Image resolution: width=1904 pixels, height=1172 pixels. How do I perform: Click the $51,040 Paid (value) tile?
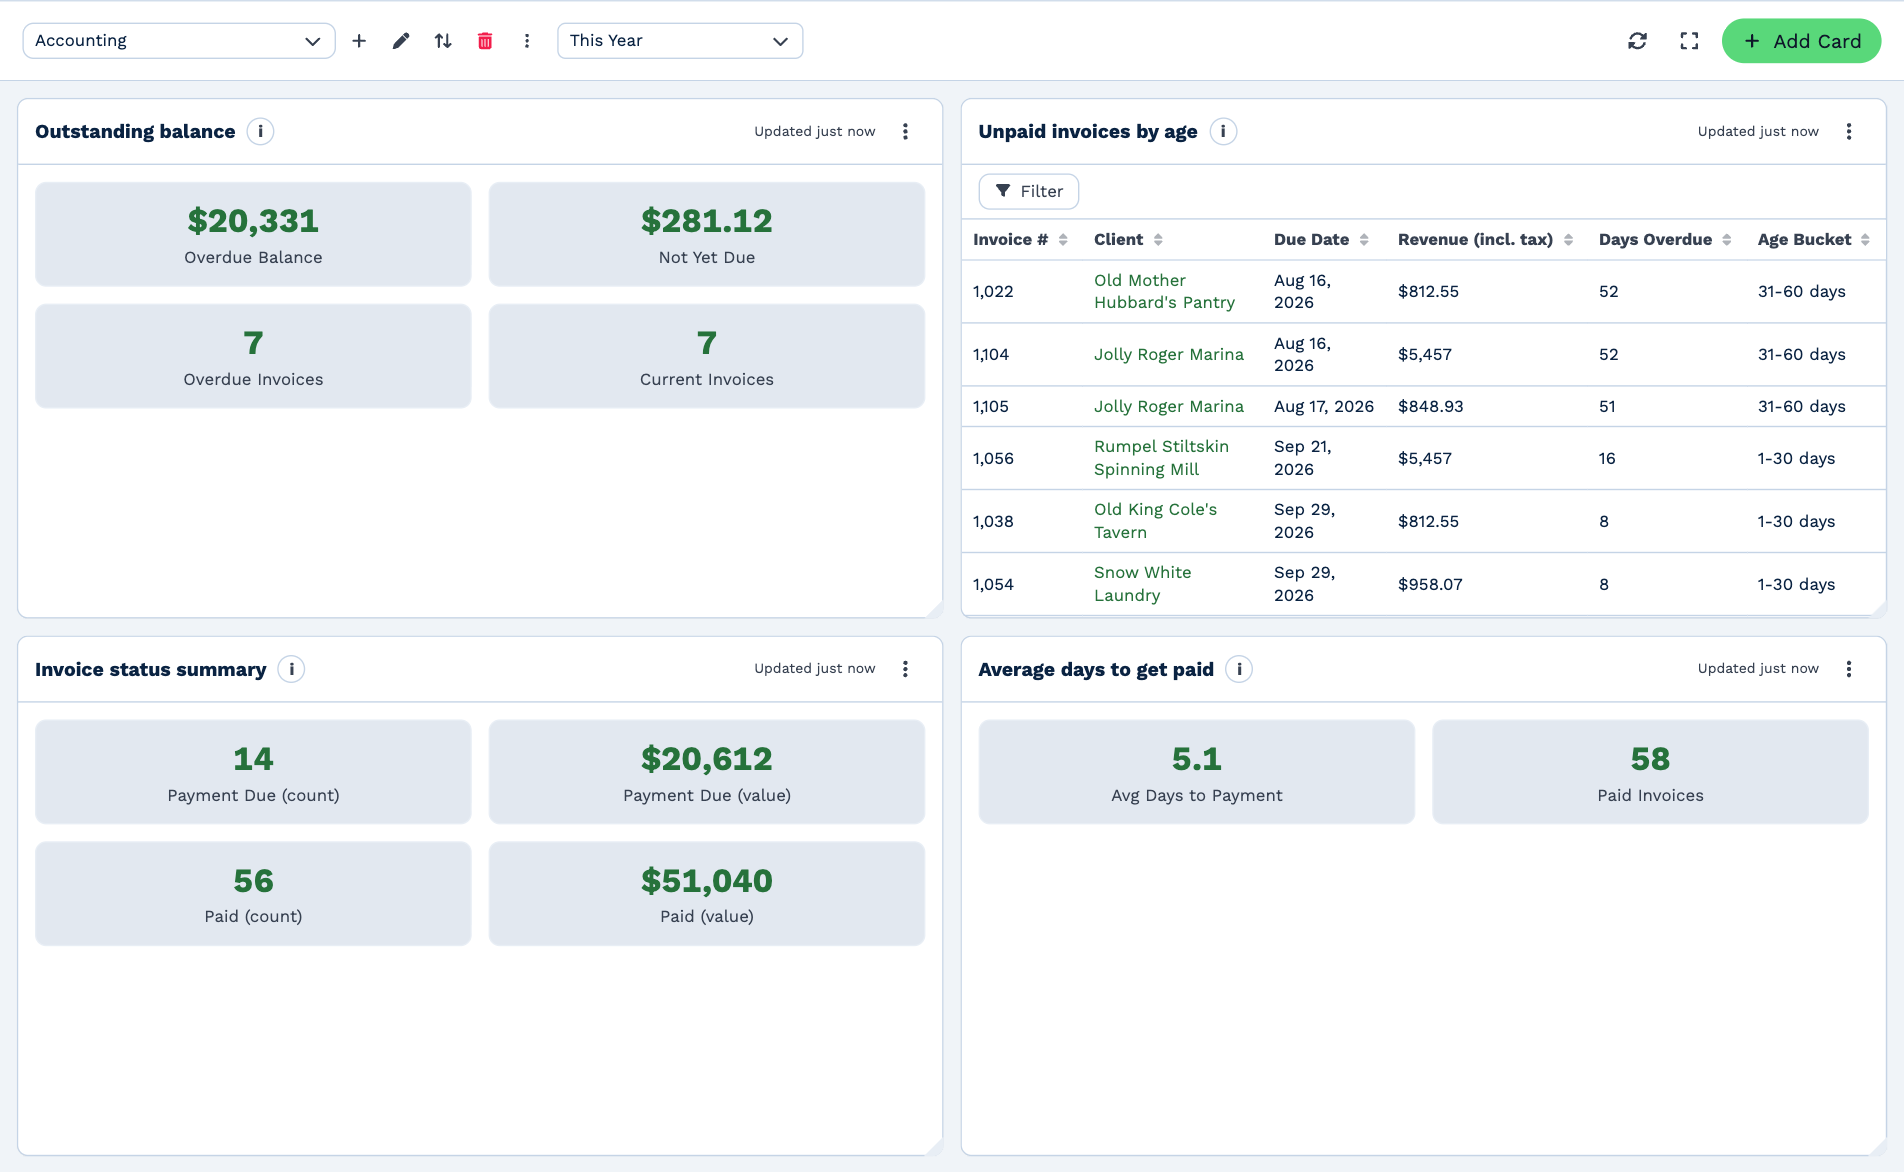click(707, 894)
